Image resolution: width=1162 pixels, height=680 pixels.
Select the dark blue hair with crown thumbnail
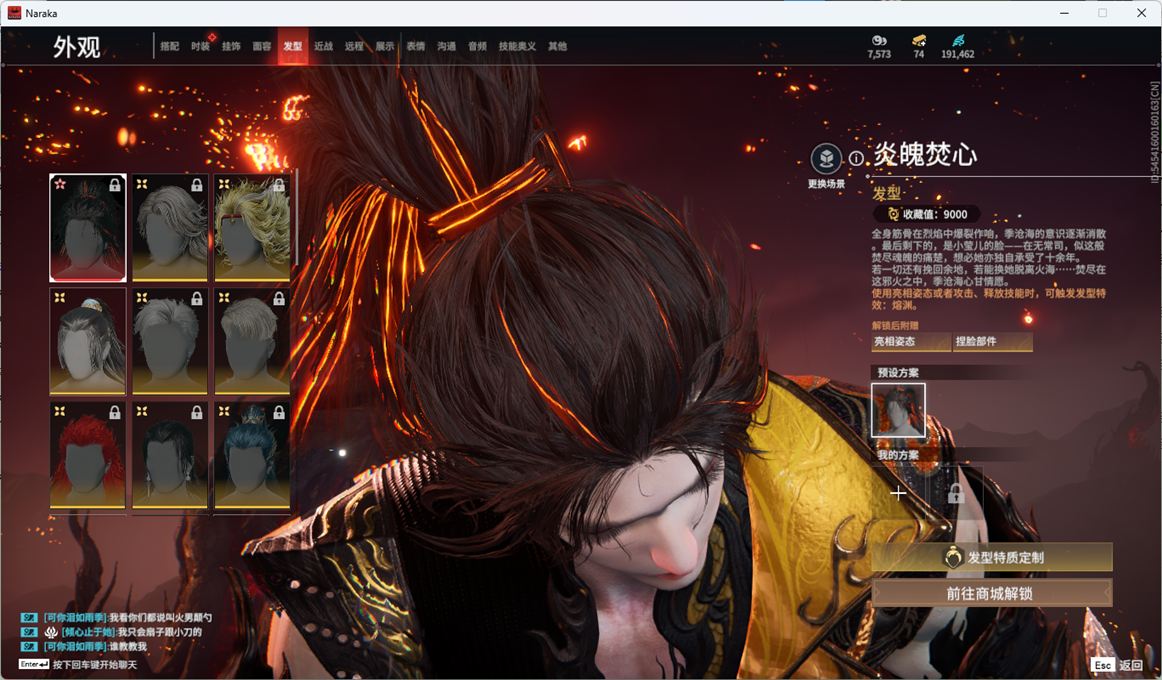click(x=252, y=455)
